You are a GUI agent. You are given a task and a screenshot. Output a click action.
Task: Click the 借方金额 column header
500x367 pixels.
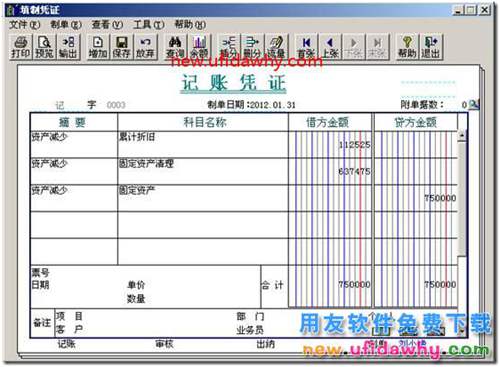click(x=329, y=122)
